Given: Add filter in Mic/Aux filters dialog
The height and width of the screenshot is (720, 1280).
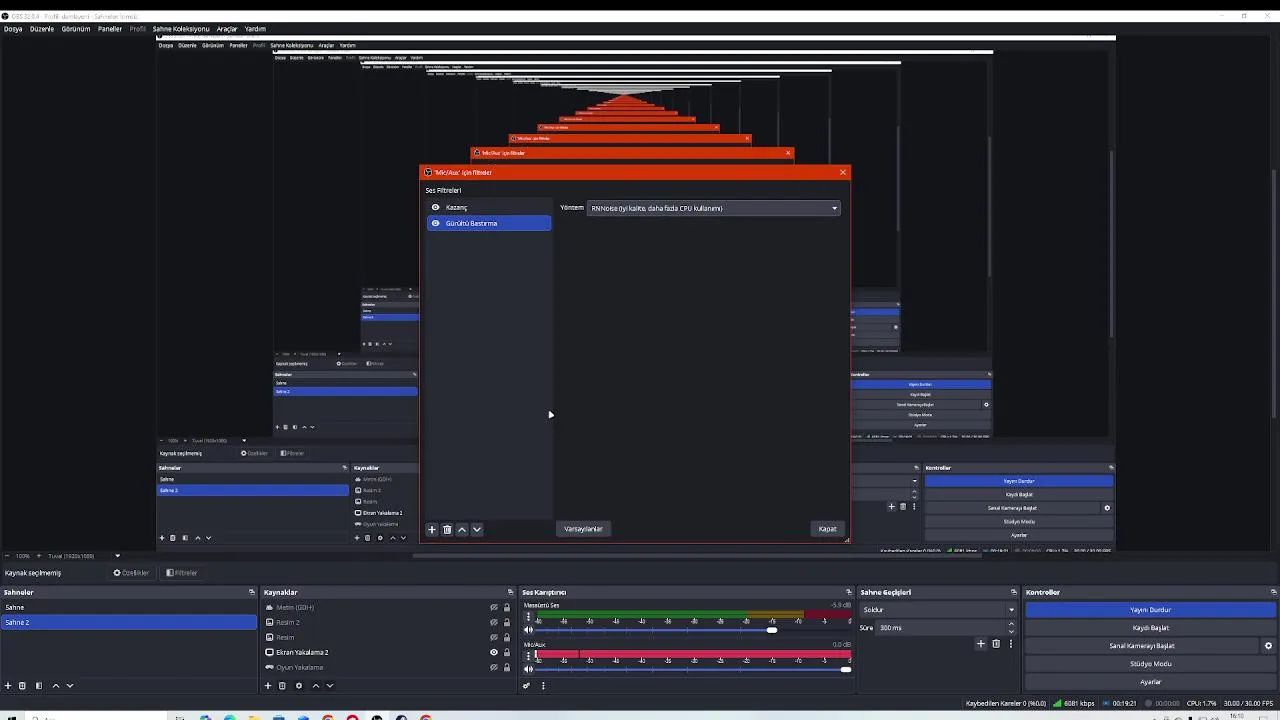Looking at the screenshot, I should [x=432, y=529].
